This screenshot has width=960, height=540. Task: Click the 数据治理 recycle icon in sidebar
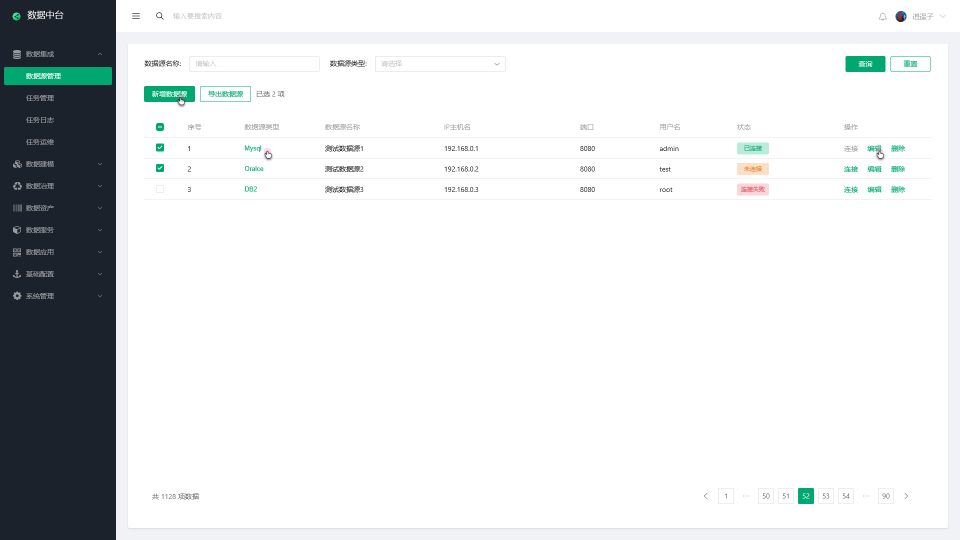[17, 186]
